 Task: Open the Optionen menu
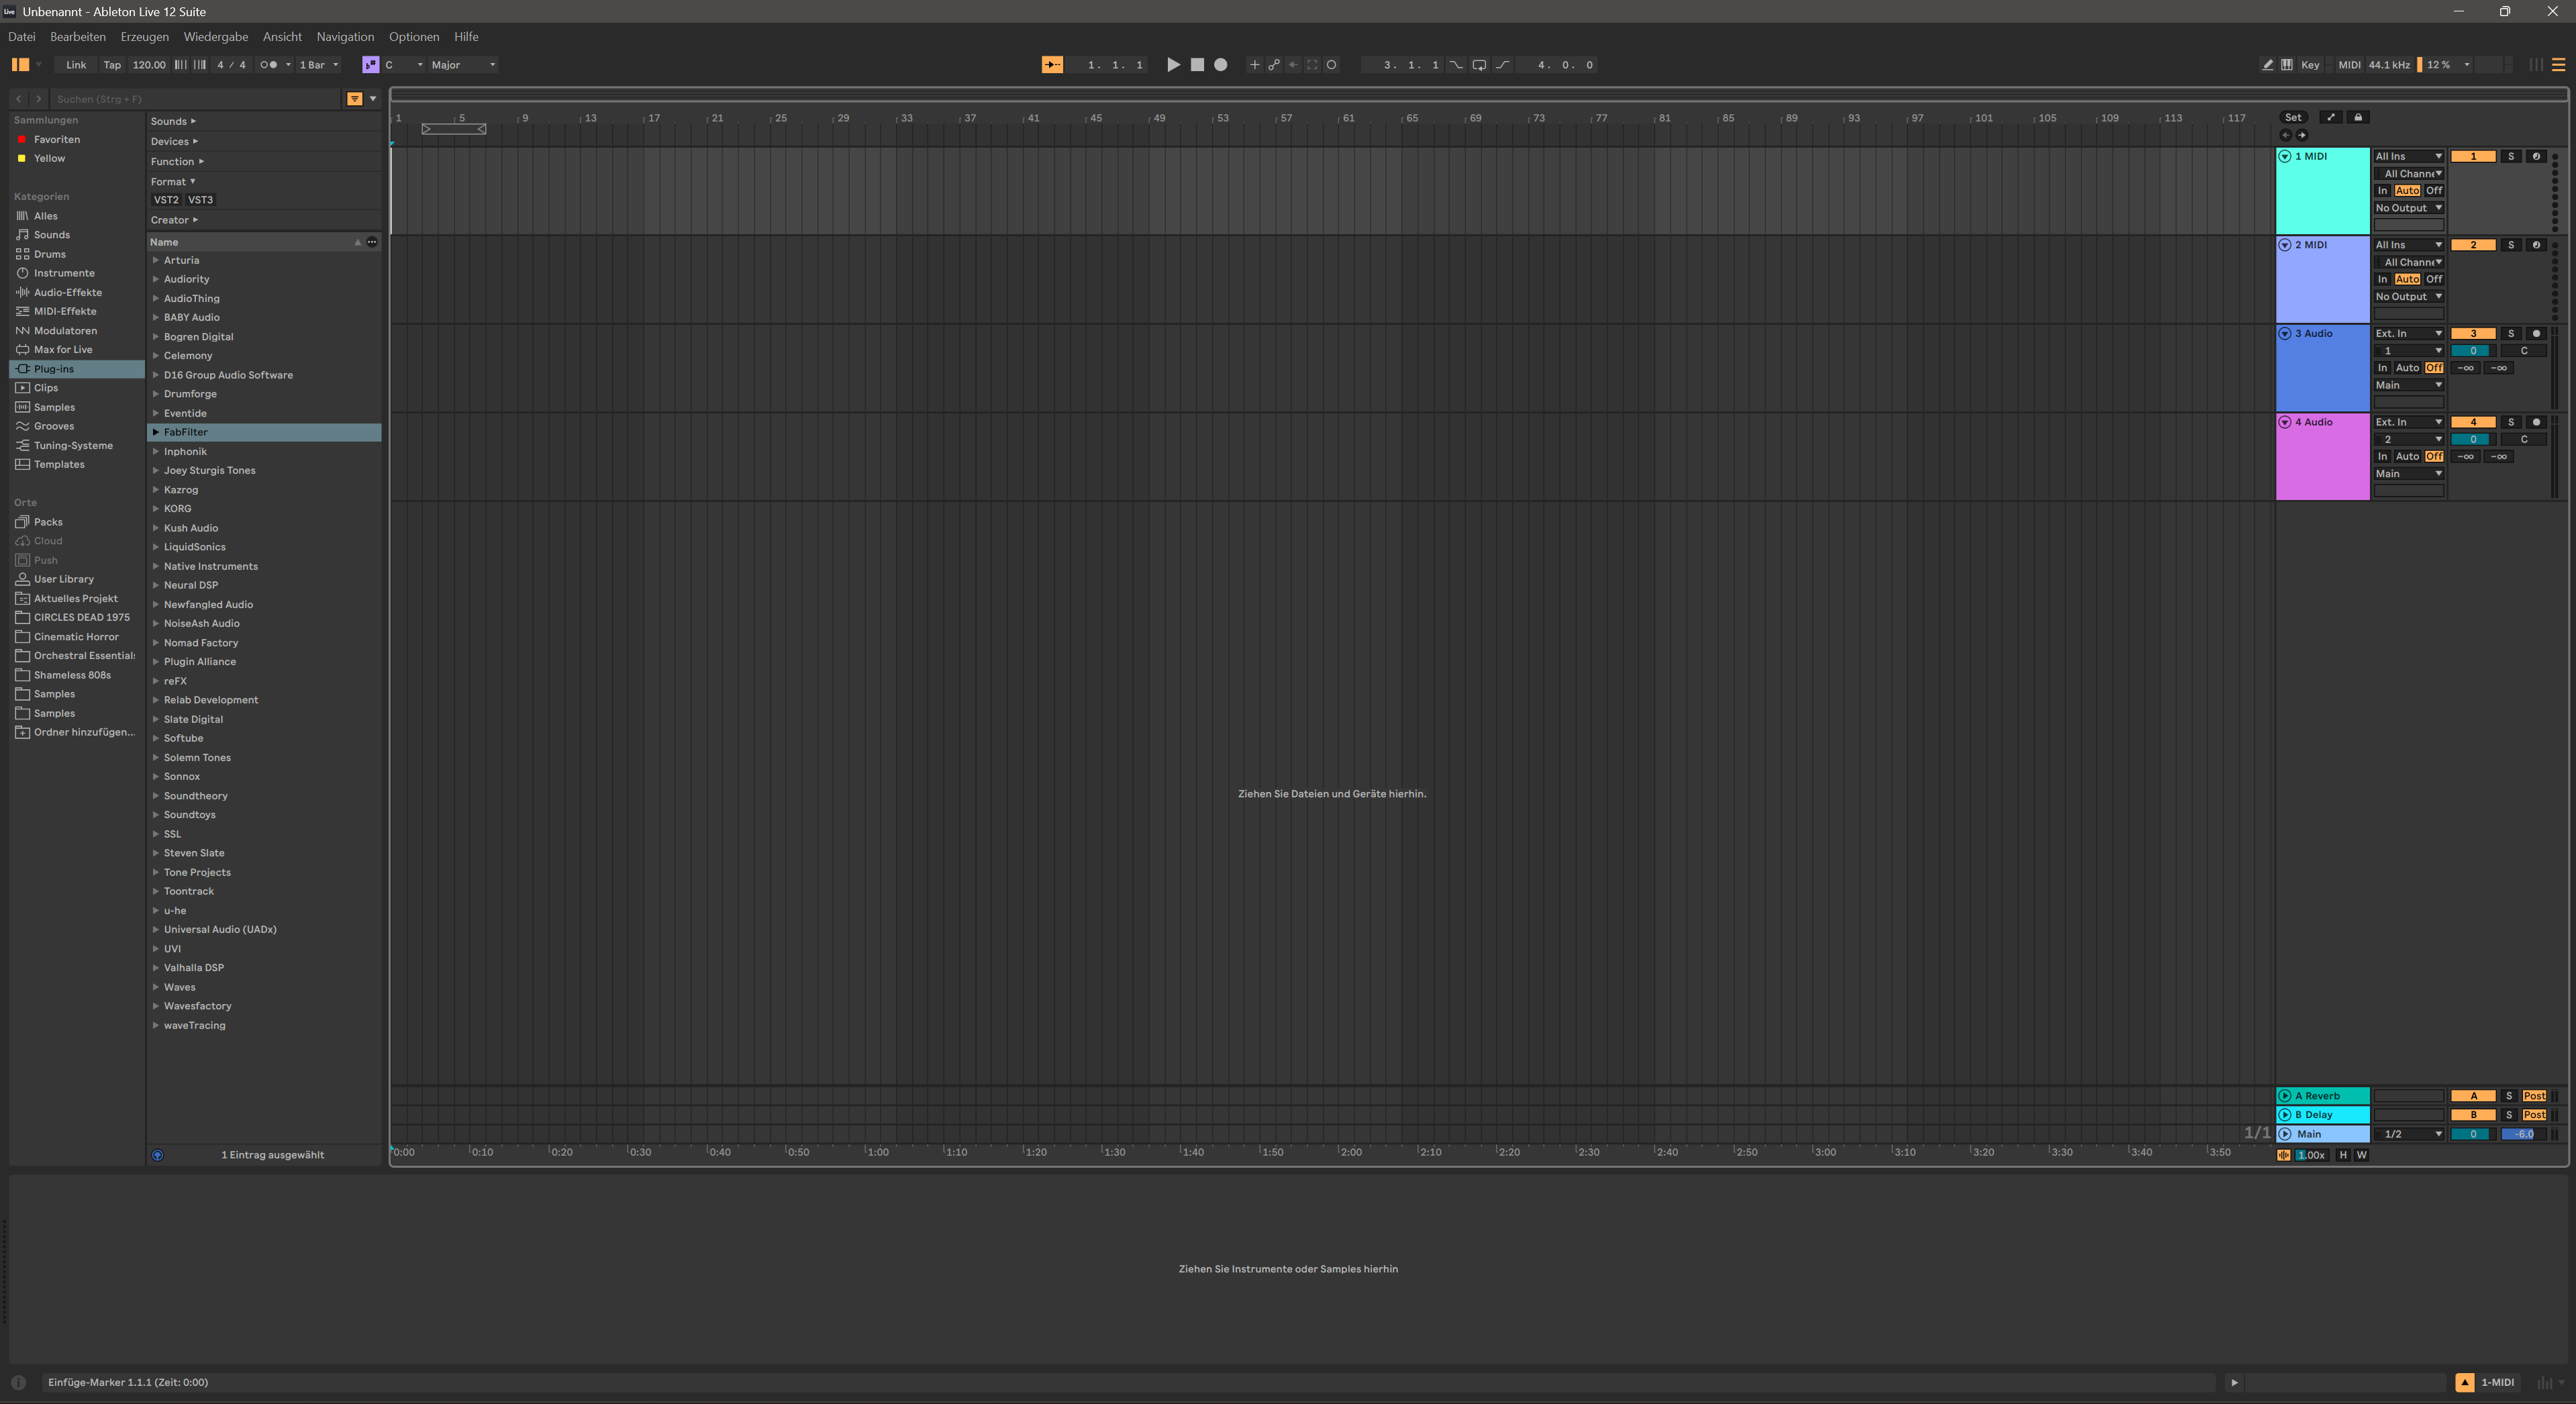tap(414, 37)
